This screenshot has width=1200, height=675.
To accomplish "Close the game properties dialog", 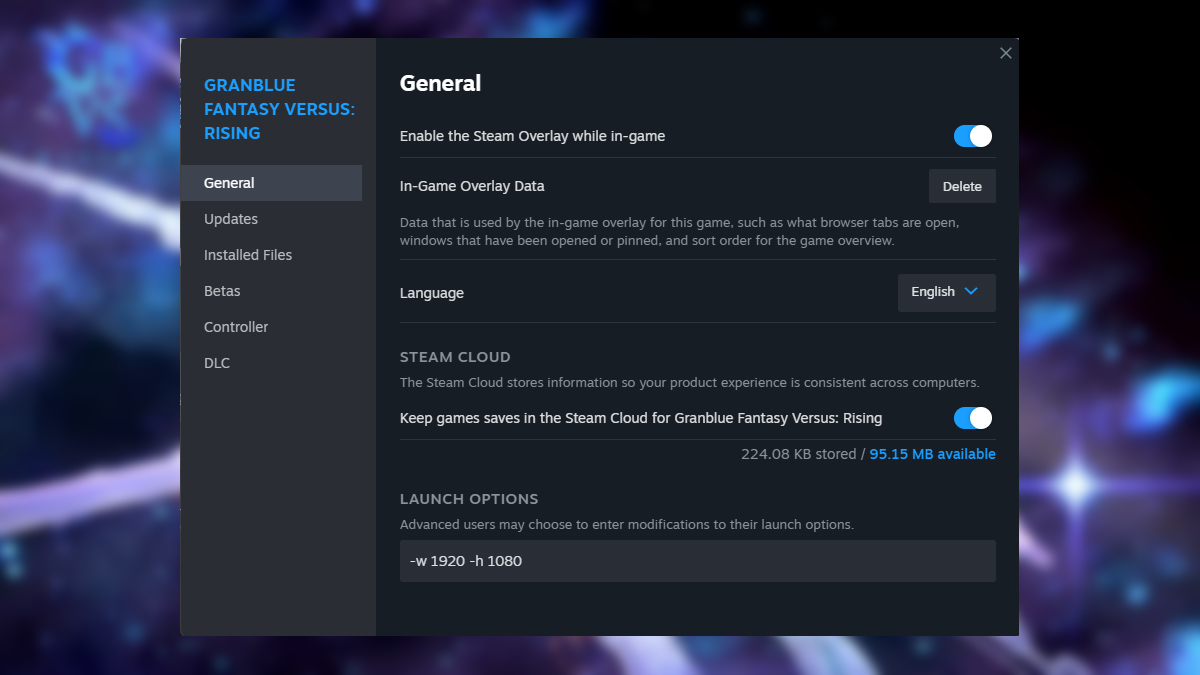I will coord(1005,53).
